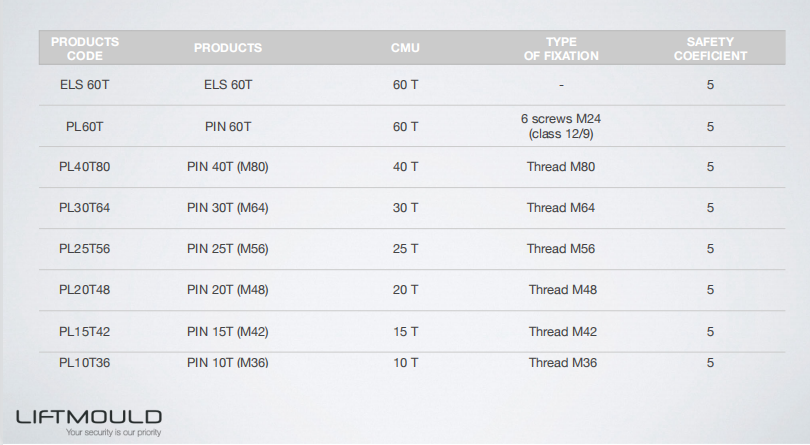Click the PL10T36 product code
Screen dimensions: 810x445
tap(85, 362)
